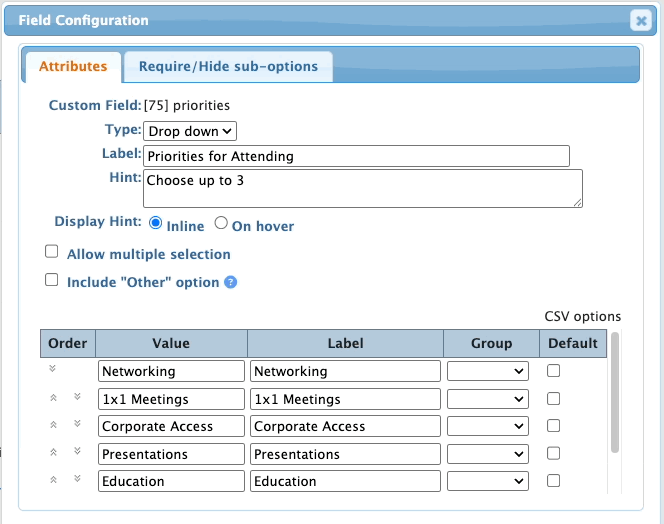
Task: Click into the Hint text area
Action: (x=363, y=189)
